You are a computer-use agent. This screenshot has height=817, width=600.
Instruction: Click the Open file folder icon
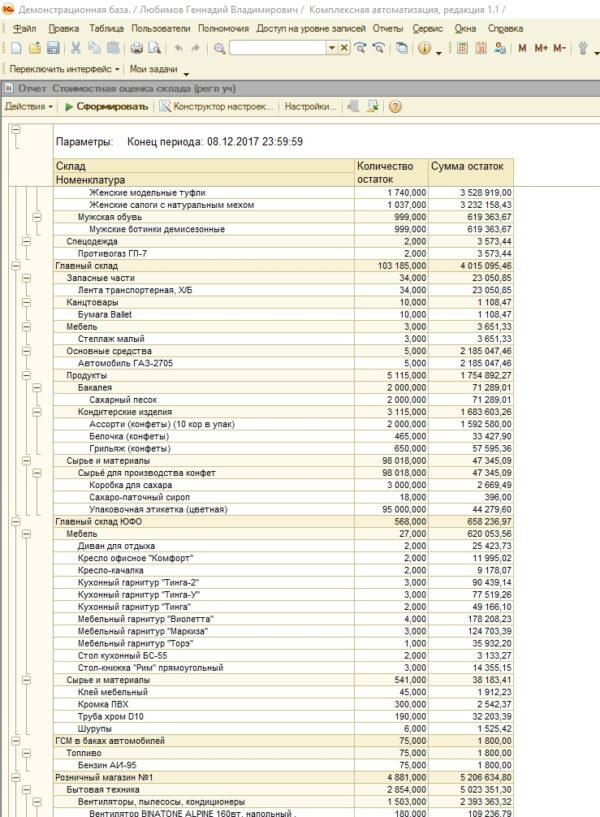(x=34, y=48)
